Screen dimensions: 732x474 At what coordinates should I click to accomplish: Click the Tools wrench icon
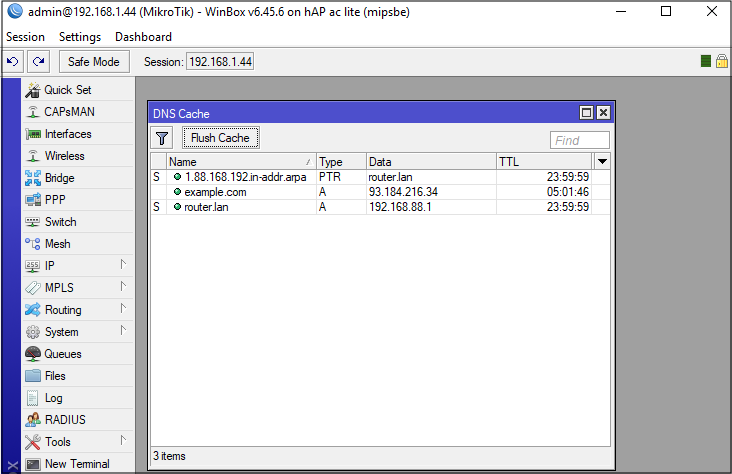click(33, 442)
